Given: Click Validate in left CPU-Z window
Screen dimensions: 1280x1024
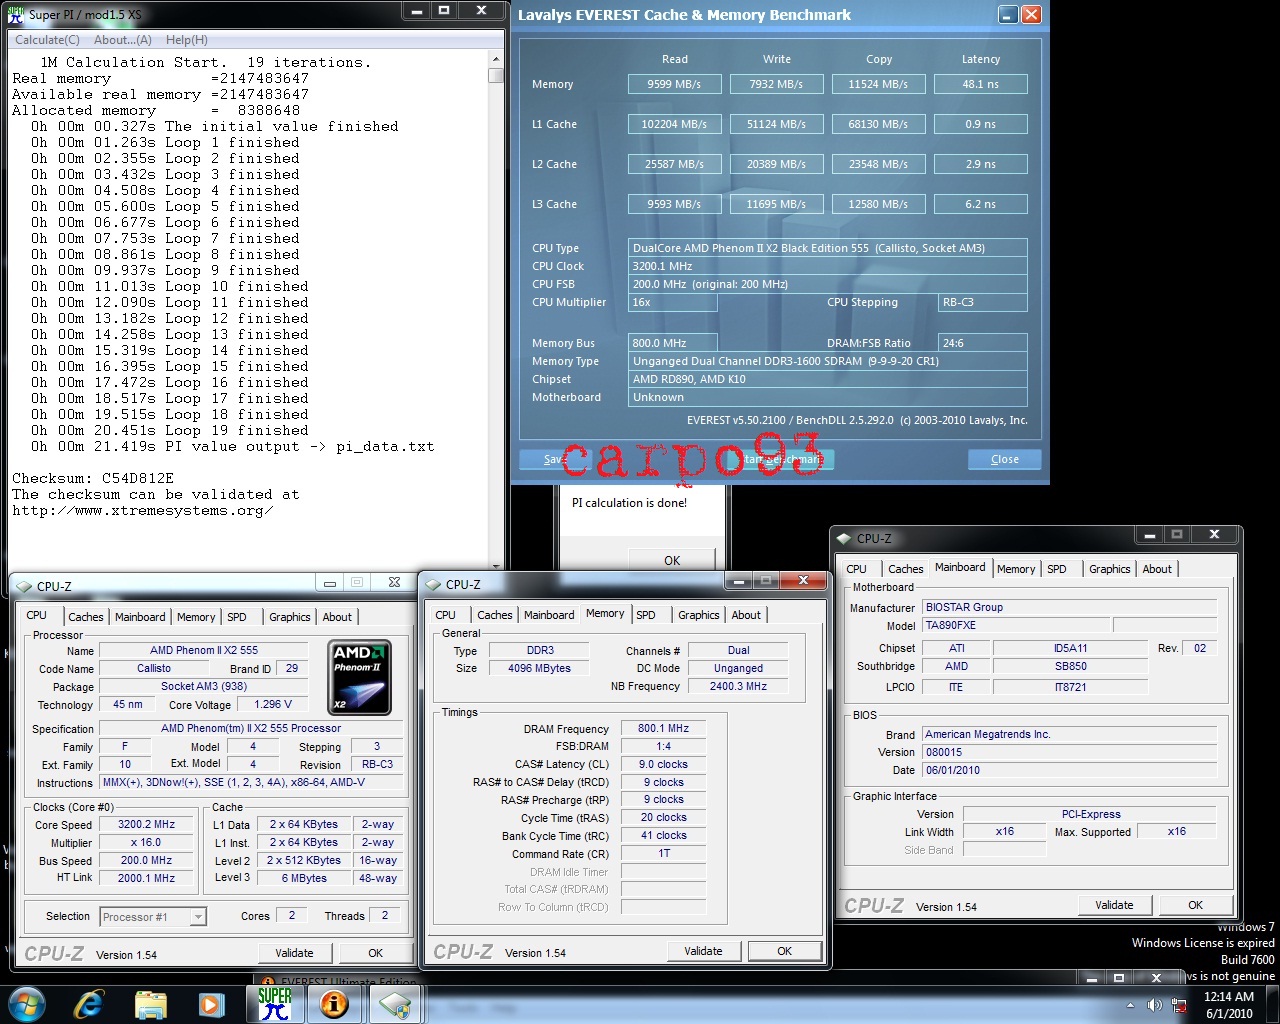Looking at the screenshot, I should tap(294, 953).
